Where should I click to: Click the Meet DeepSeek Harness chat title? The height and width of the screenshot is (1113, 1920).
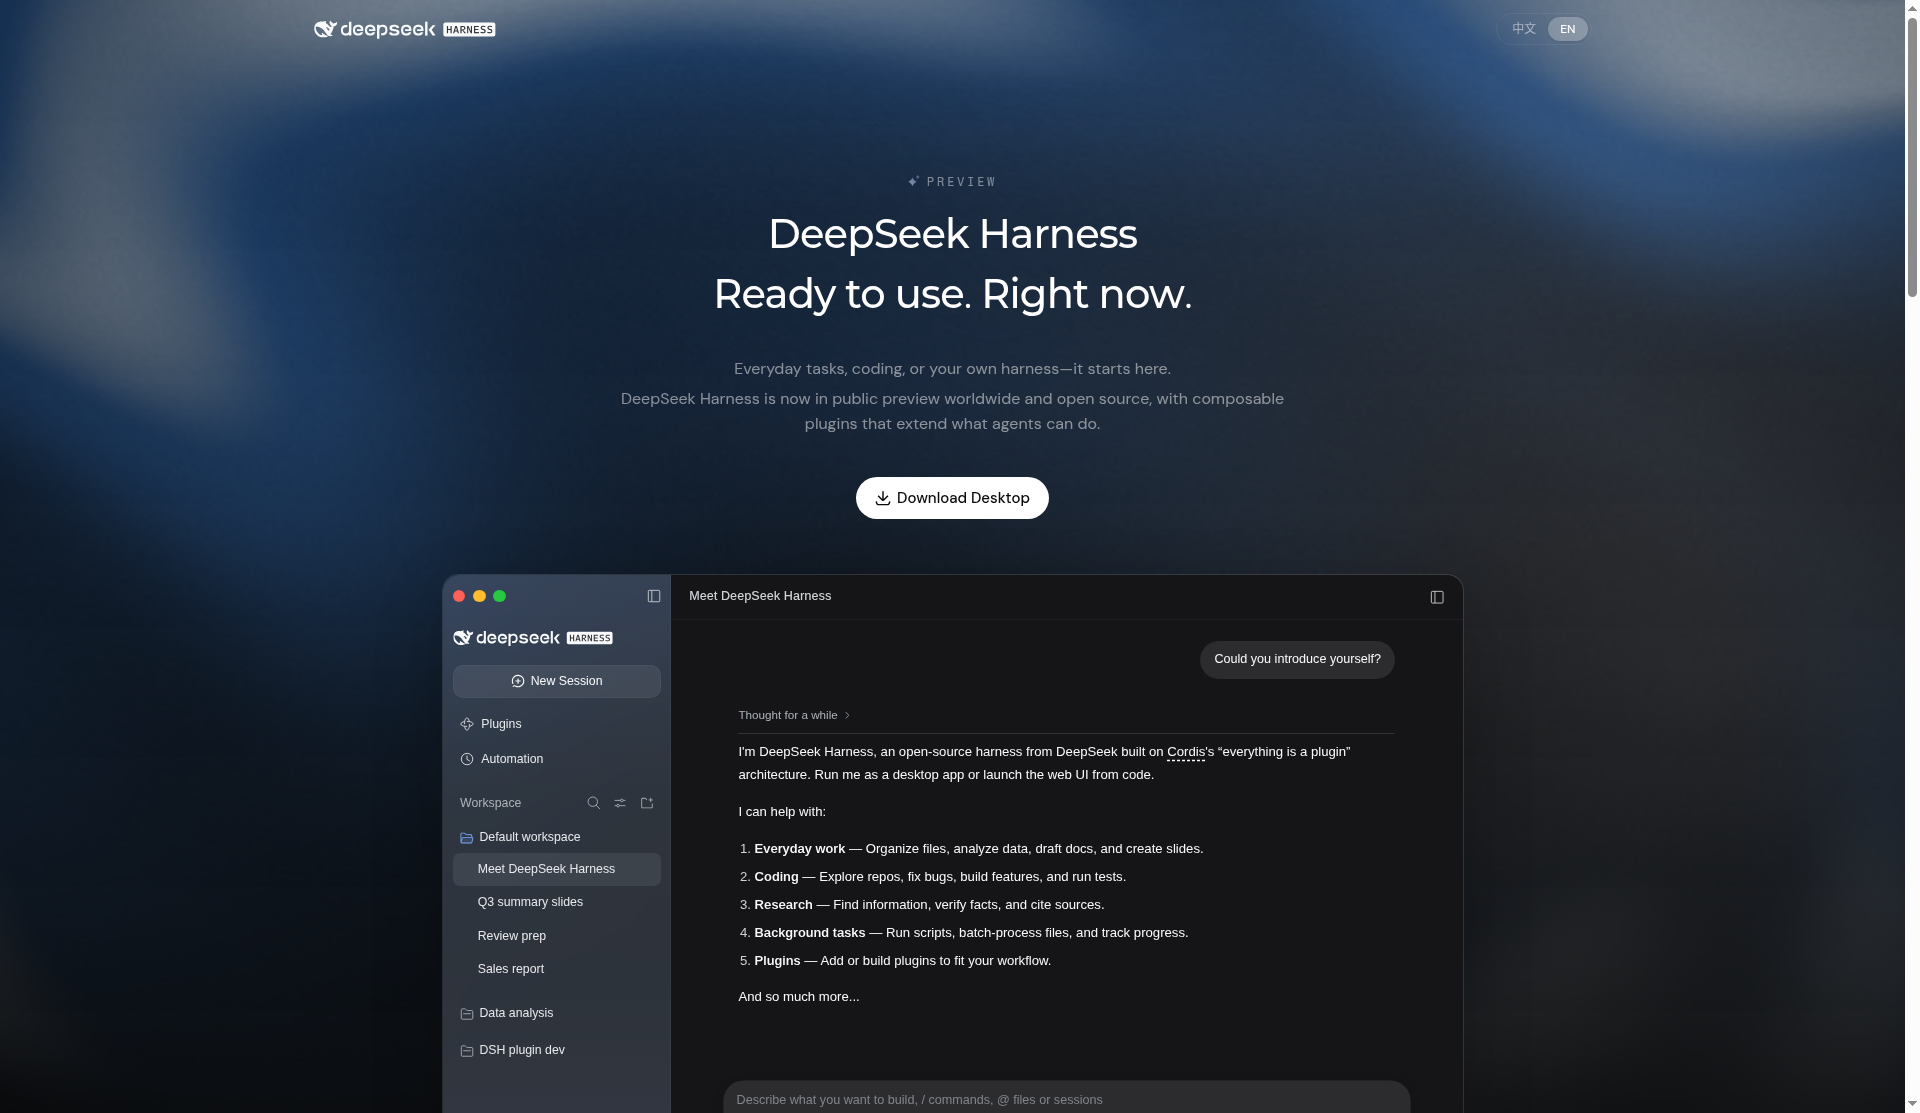click(x=760, y=596)
